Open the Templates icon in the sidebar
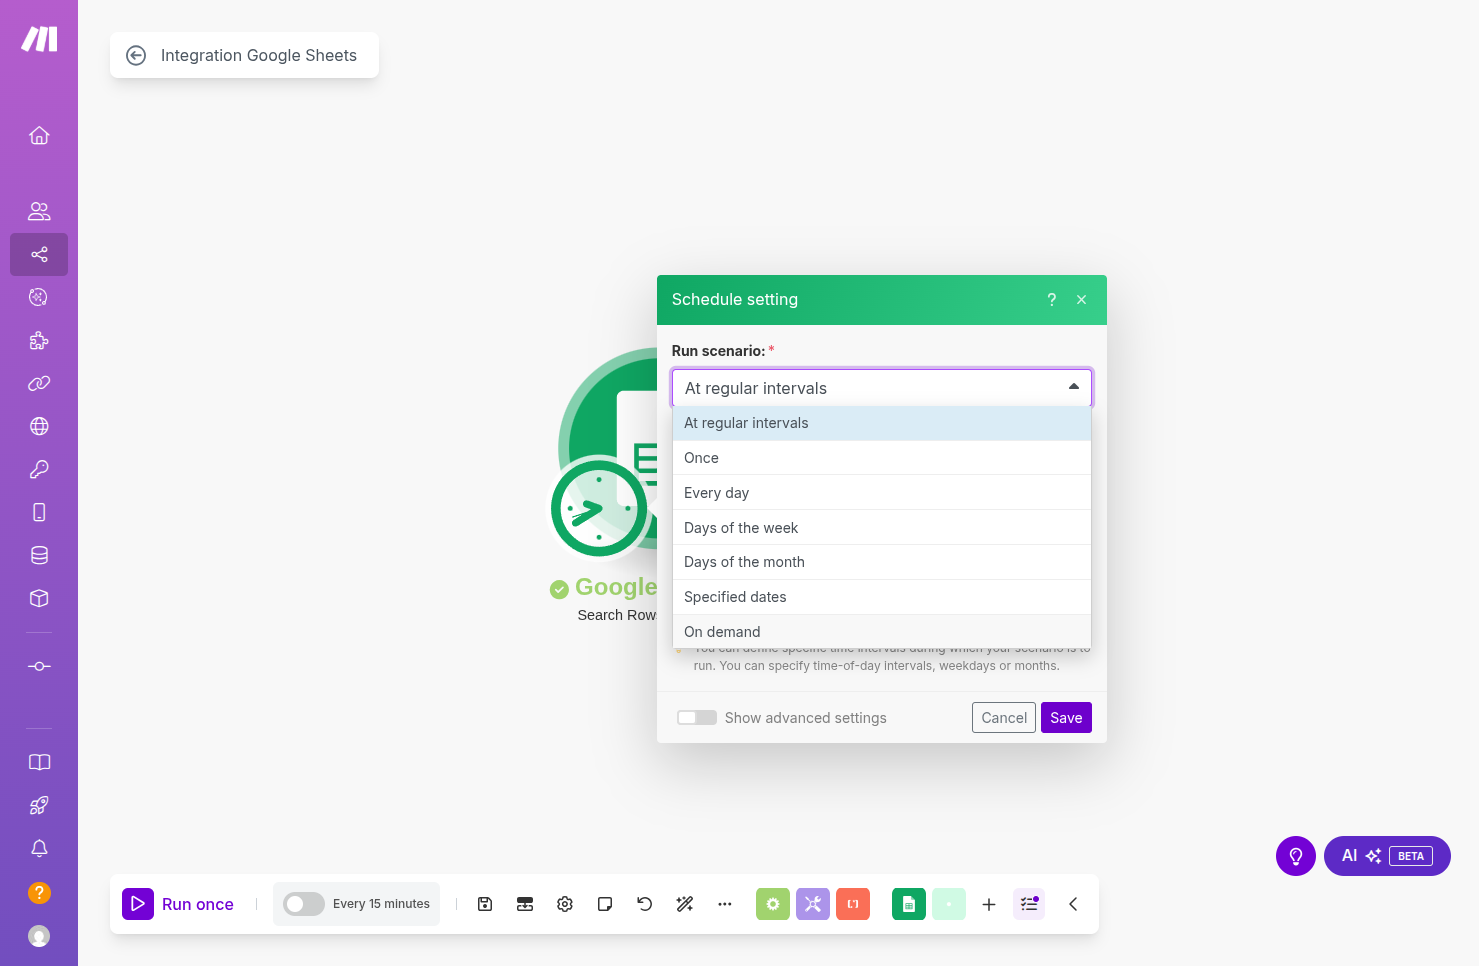The width and height of the screenshot is (1479, 966). tap(39, 297)
